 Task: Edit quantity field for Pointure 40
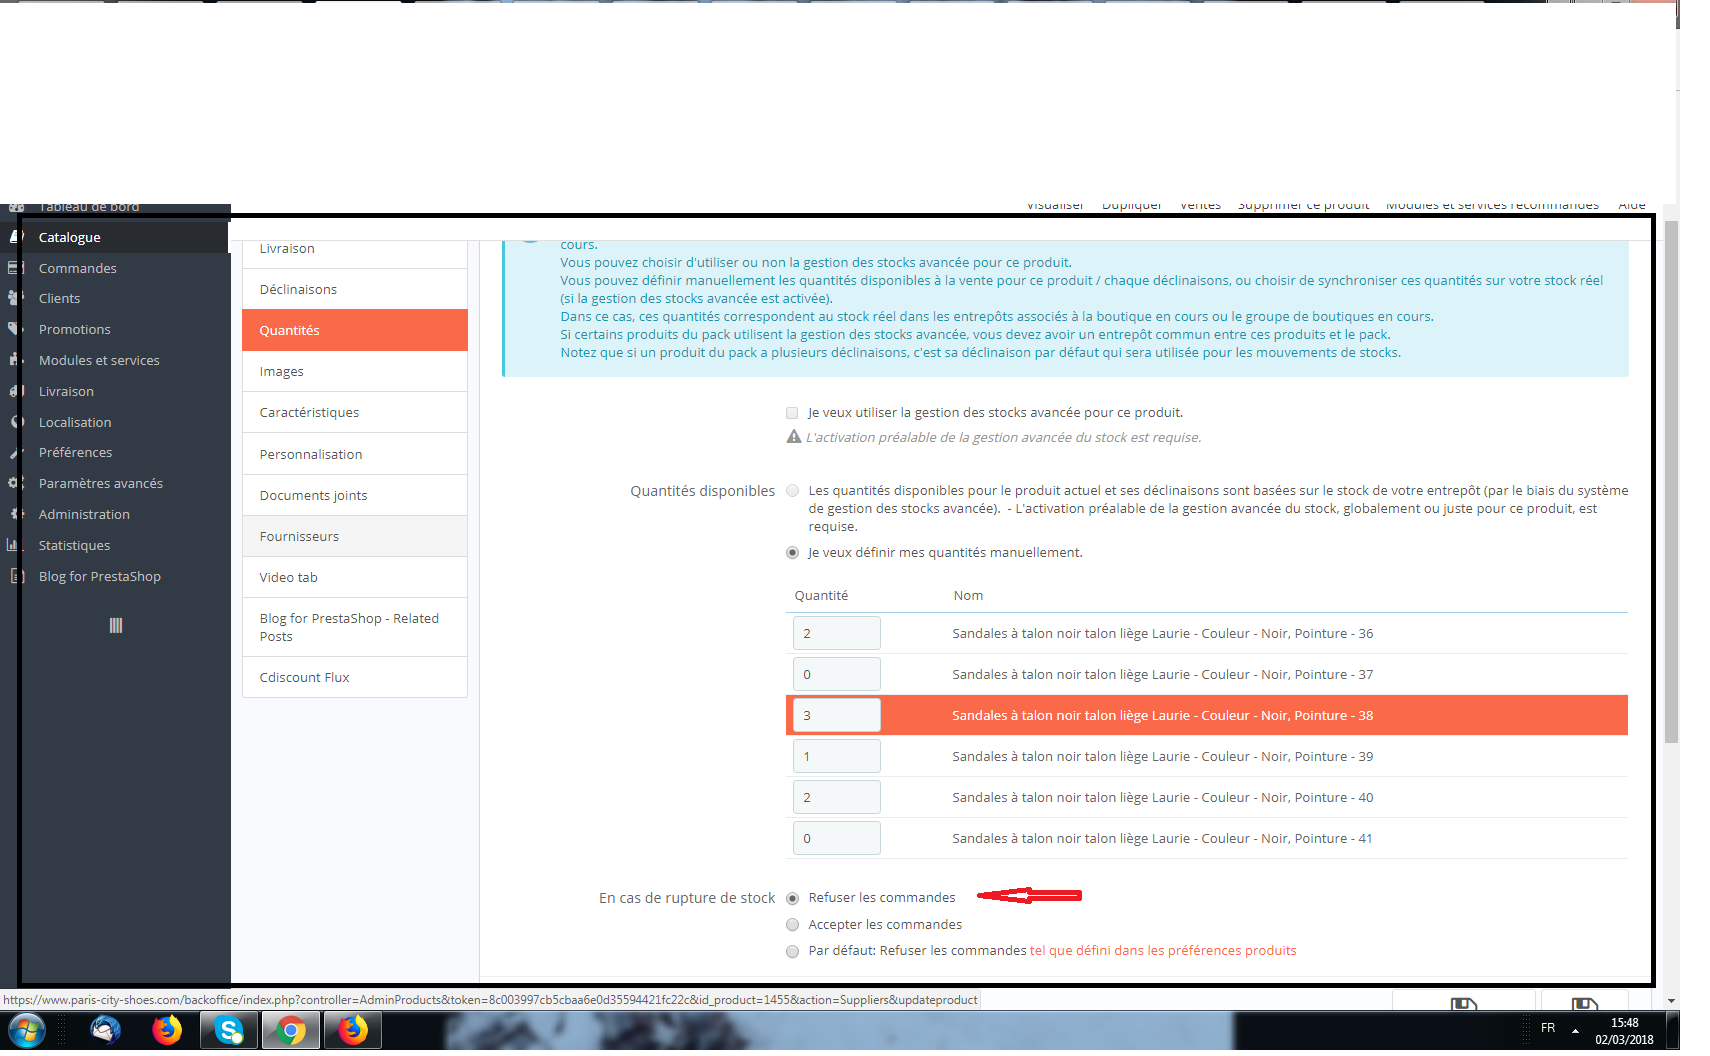[837, 797]
